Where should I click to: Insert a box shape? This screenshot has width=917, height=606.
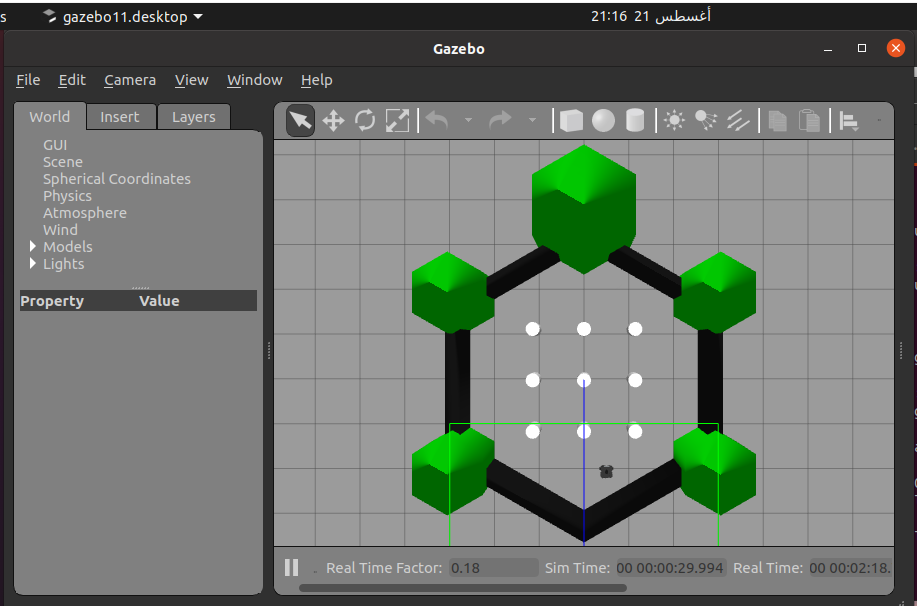tap(571, 120)
